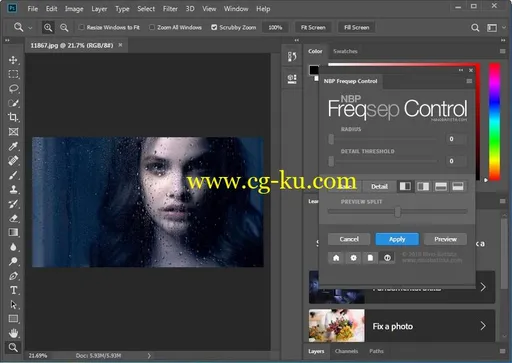Select the Clone Stamp tool
The height and width of the screenshot is (363, 512).
pos(13,190)
